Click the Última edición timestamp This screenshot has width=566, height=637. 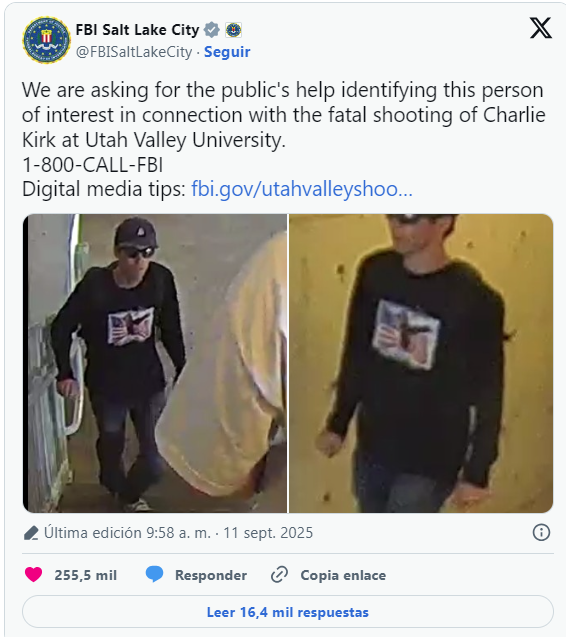click(178, 533)
